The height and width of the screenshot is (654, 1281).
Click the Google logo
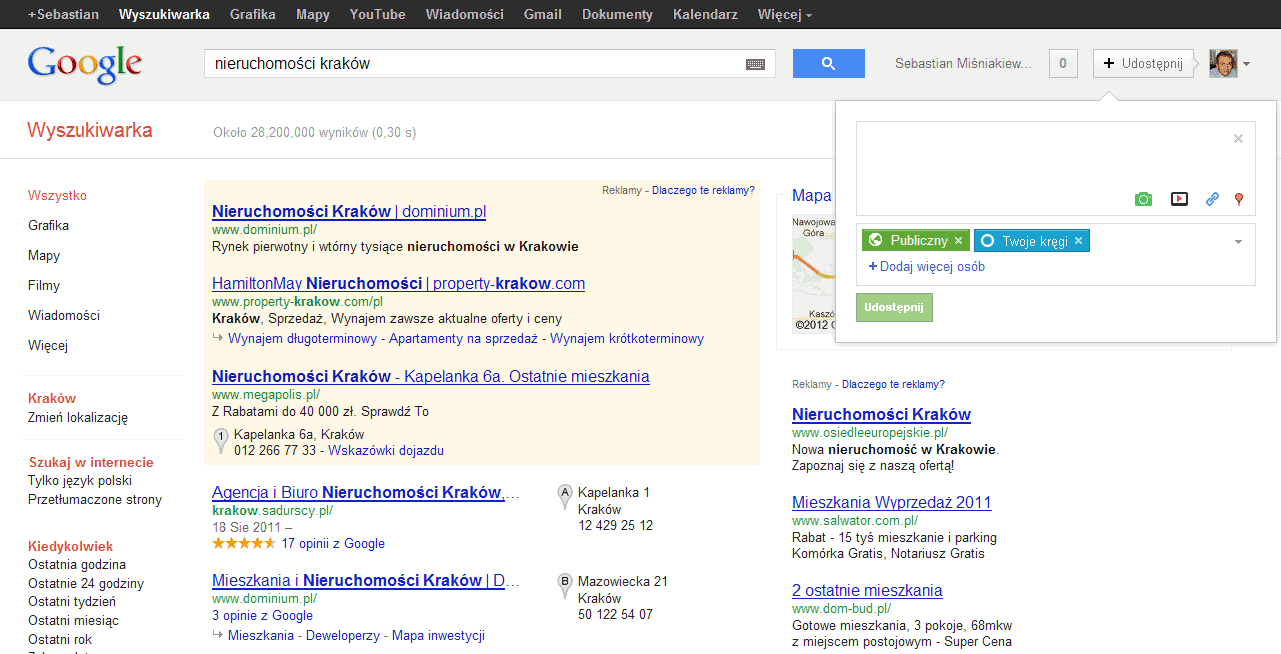[84, 64]
